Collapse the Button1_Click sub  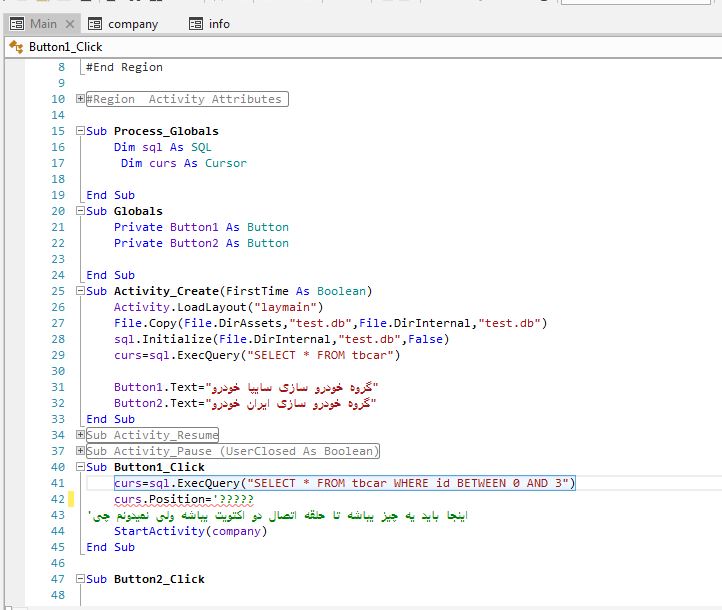[x=80, y=467]
